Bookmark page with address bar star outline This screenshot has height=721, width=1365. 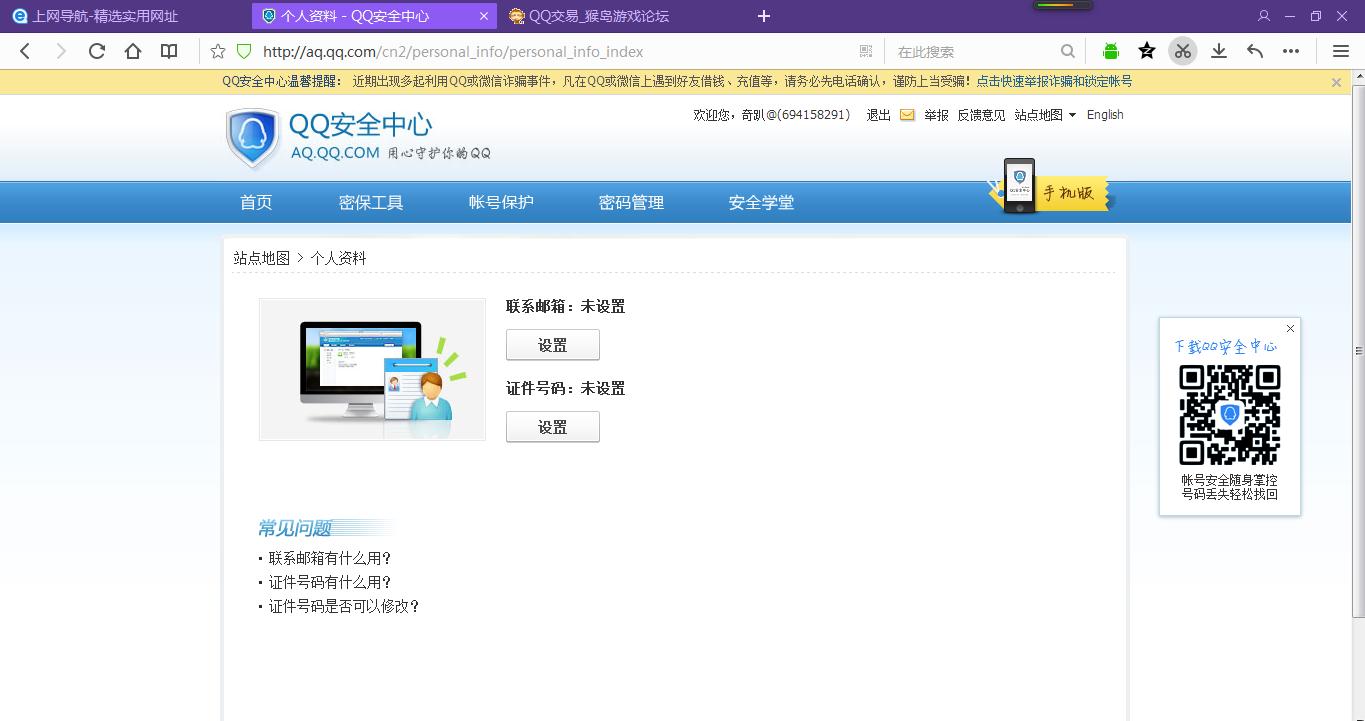click(218, 51)
